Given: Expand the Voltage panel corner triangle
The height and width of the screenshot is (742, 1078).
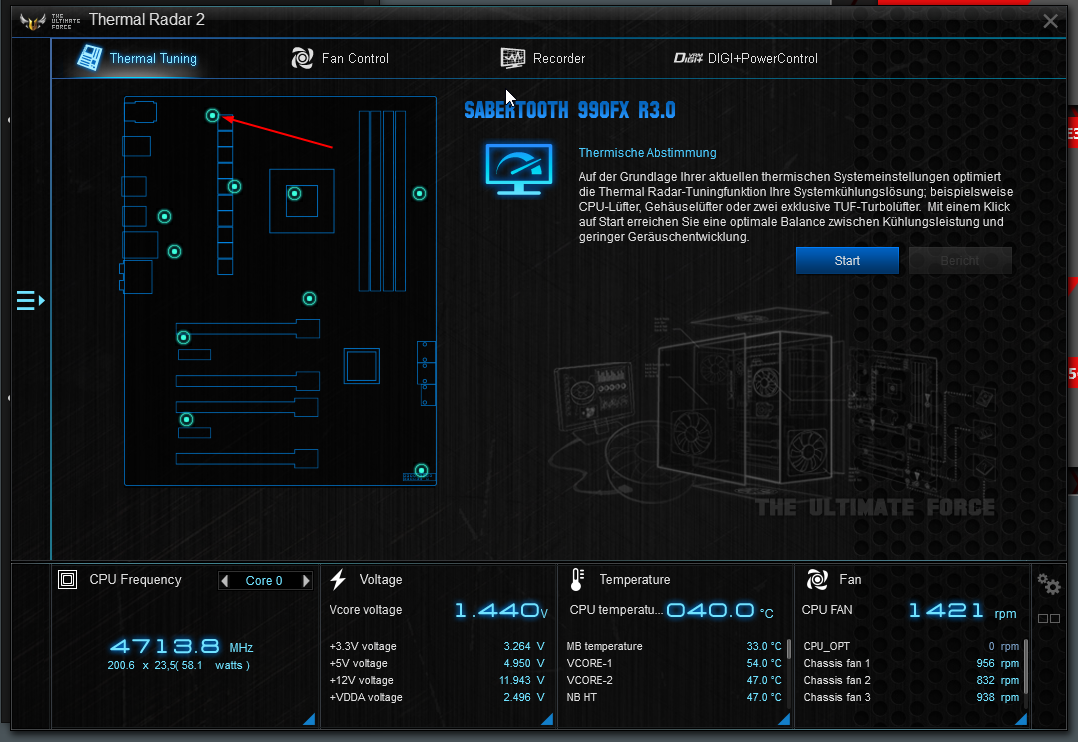Looking at the screenshot, I should click(547, 719).
